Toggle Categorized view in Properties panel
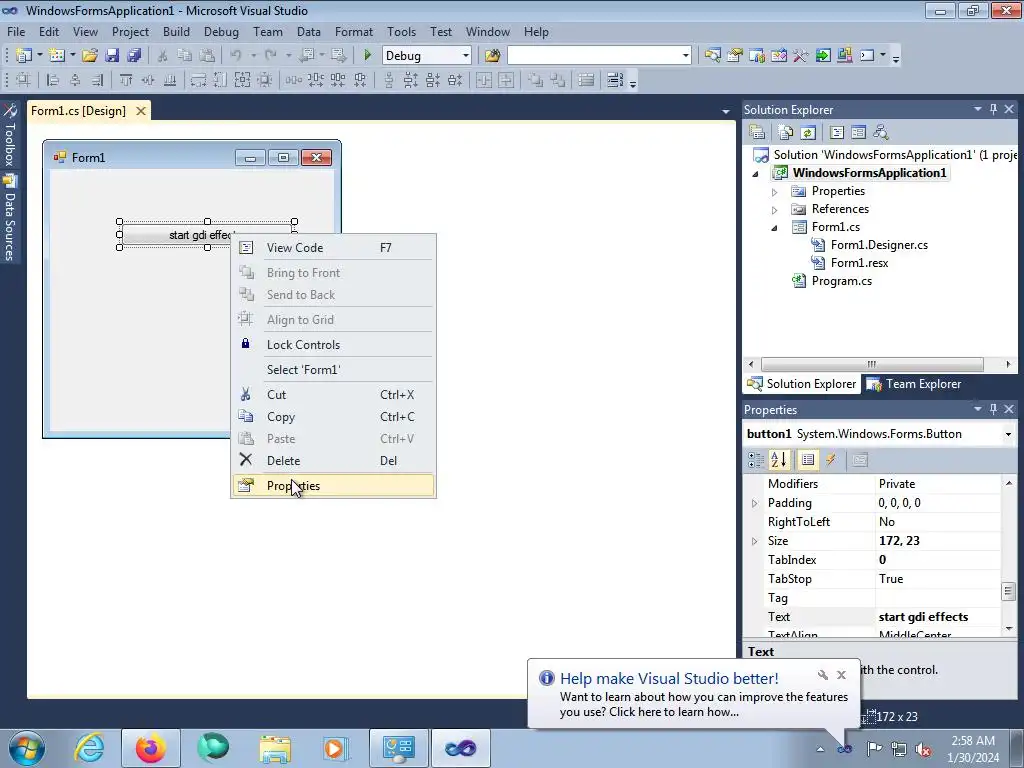Viewport: 1024px width, 768px height. tap(756, 460)
